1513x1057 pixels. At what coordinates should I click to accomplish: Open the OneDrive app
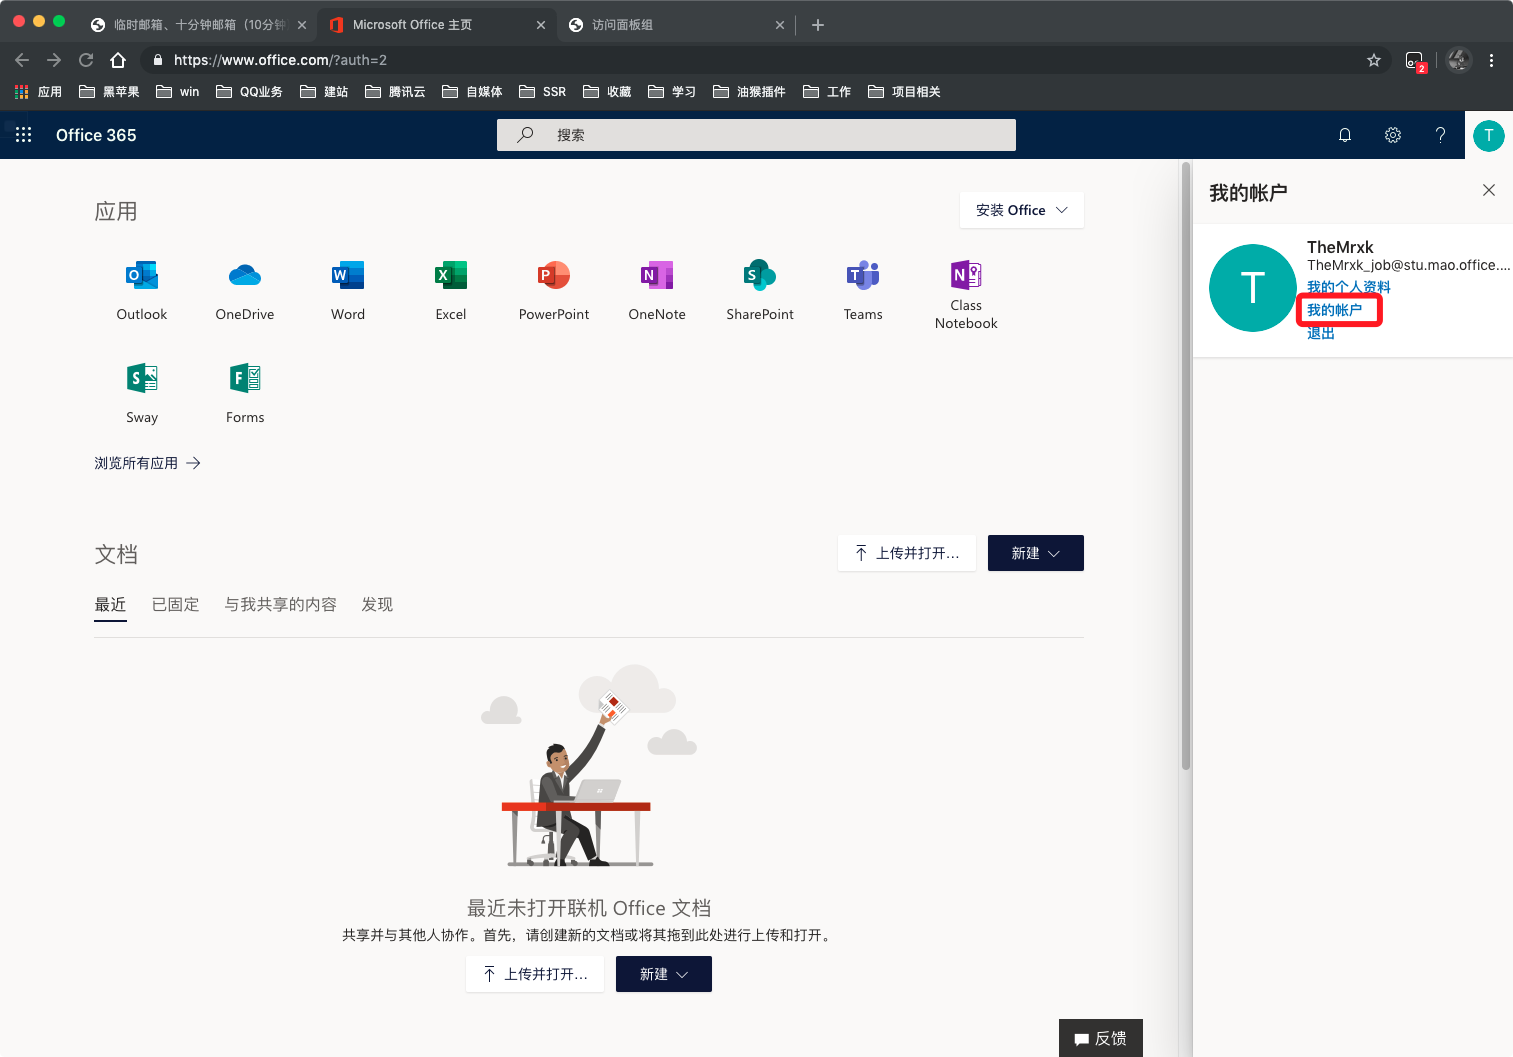245,290
